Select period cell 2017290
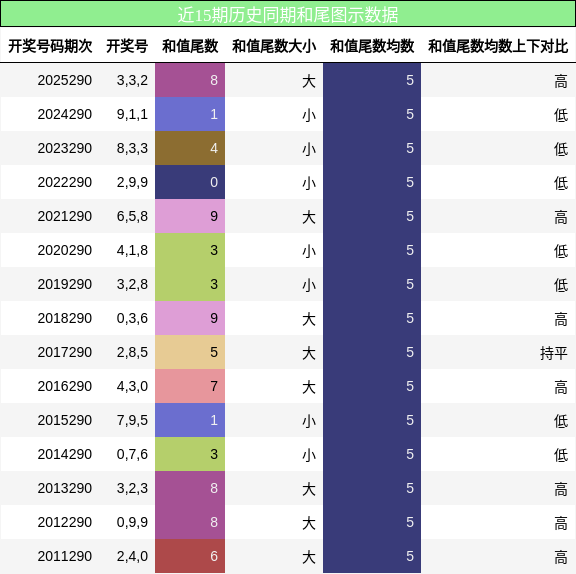The image size is (576, 574). [x=65, y=352]
